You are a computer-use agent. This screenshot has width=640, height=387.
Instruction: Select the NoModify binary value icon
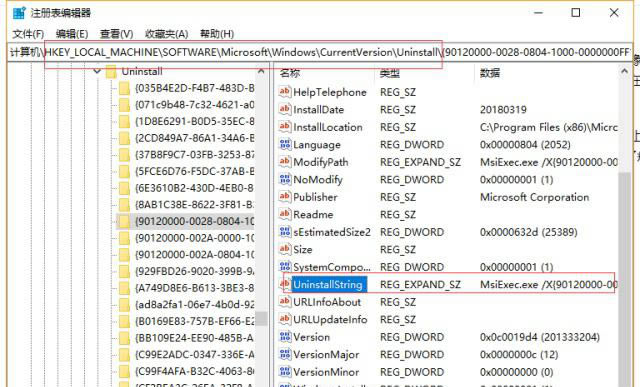pos(285,179)
